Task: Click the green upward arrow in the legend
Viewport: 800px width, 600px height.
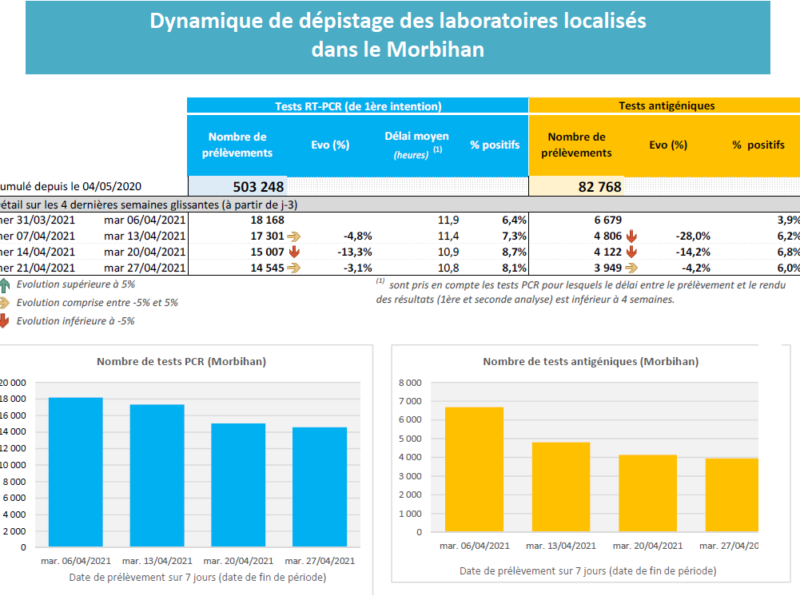Action: click(6, 284)
